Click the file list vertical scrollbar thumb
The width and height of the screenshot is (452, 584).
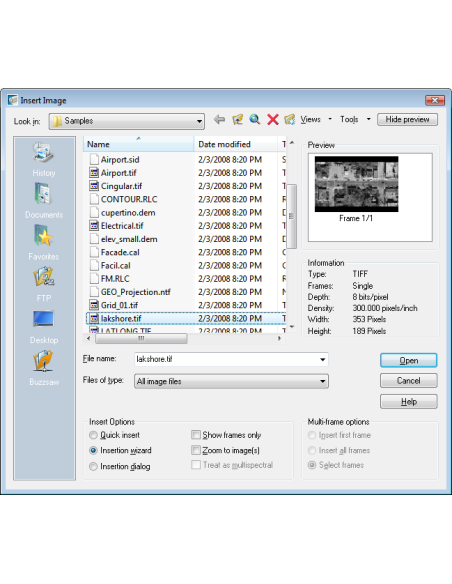coord(292,216)
